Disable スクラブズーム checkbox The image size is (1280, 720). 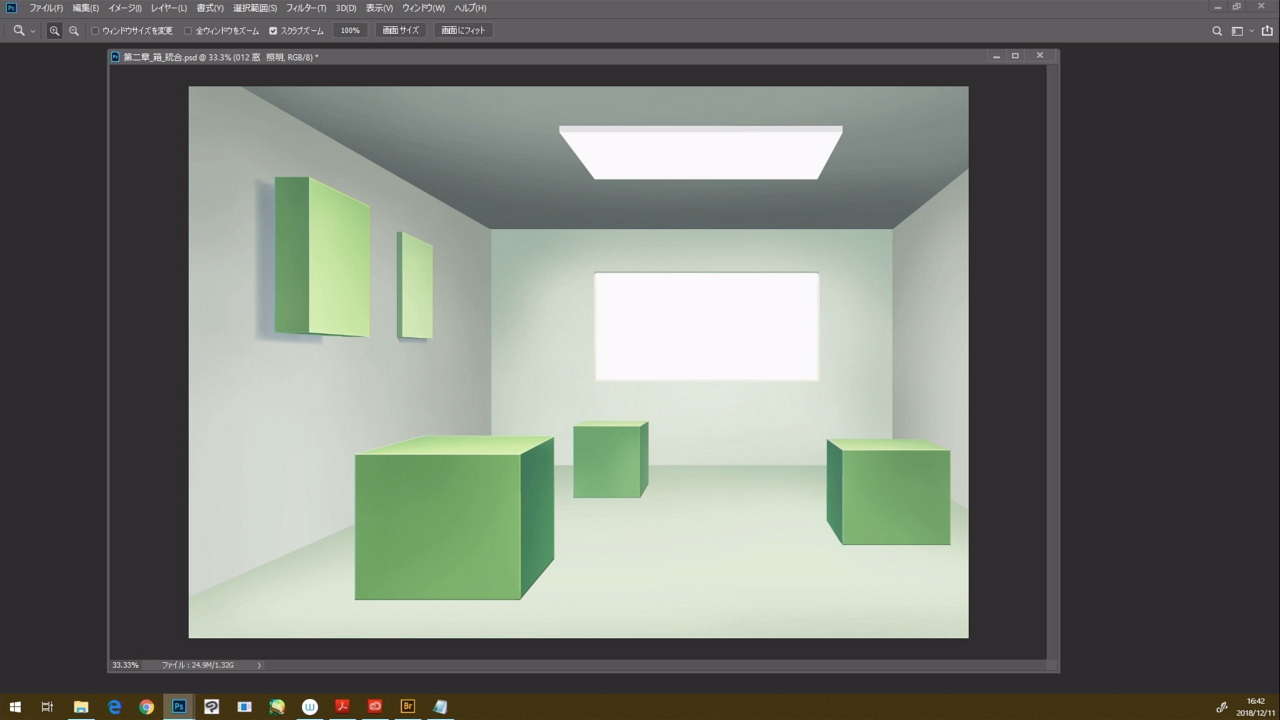273,31
